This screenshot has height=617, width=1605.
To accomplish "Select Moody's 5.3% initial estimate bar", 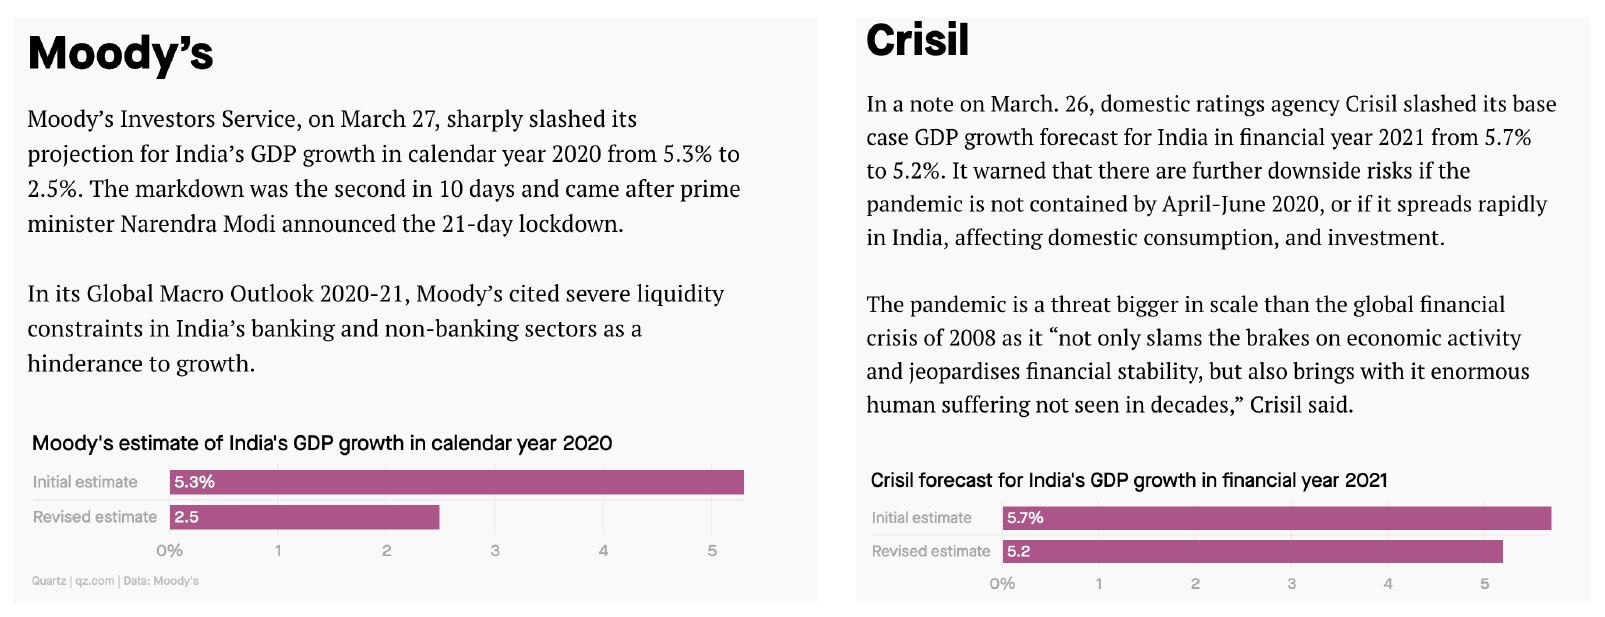I will (x=456, y=482).
